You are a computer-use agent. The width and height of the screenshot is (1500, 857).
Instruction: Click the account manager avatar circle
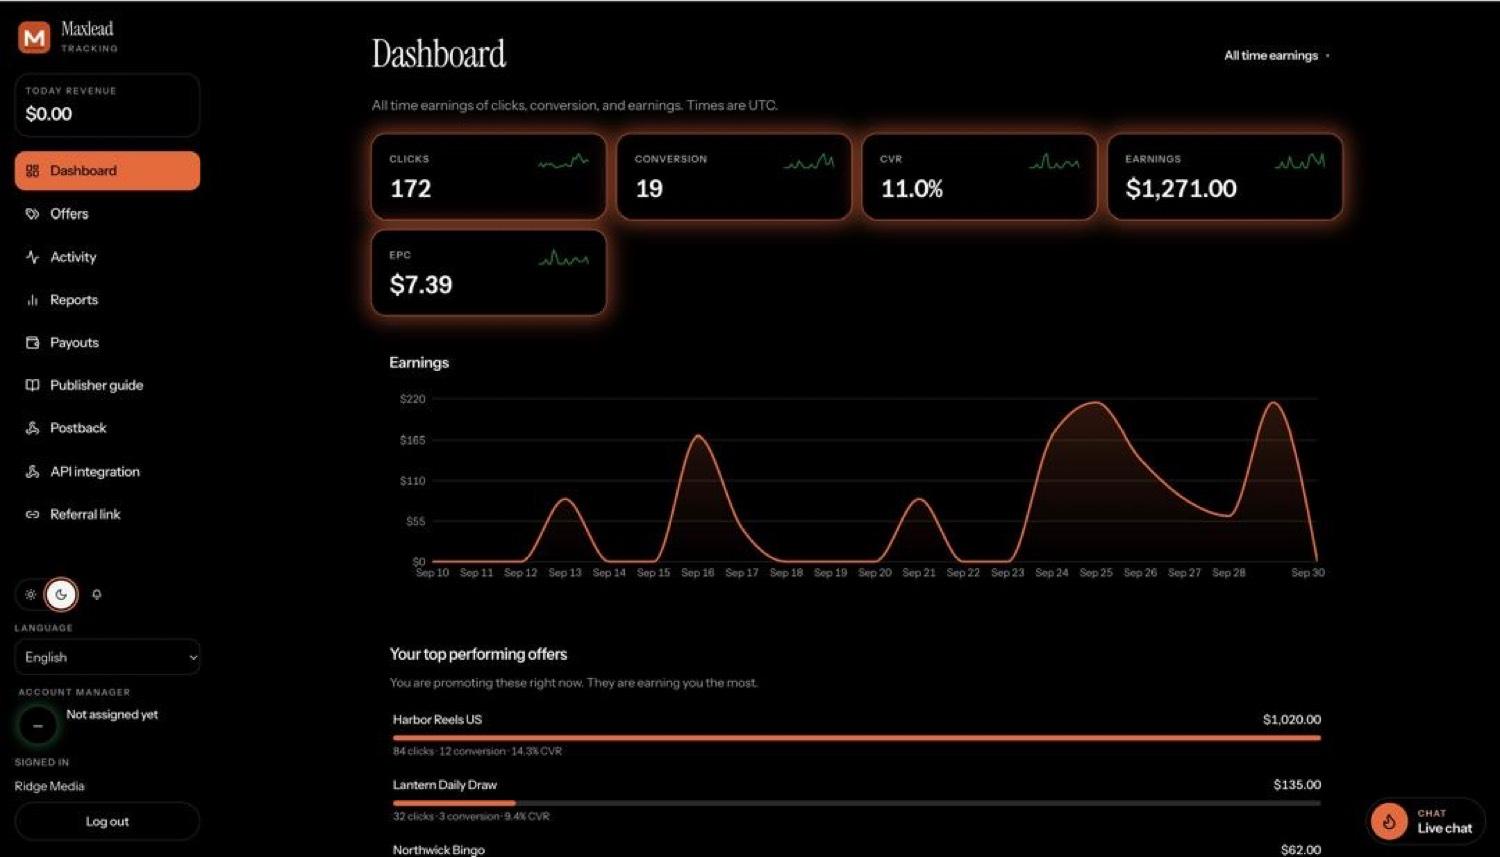38,725
